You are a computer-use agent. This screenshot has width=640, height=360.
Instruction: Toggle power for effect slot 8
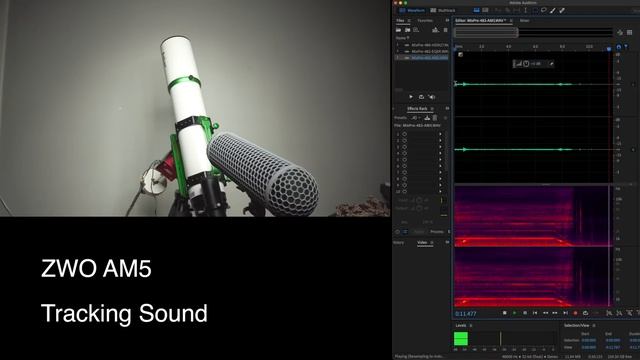404,179
